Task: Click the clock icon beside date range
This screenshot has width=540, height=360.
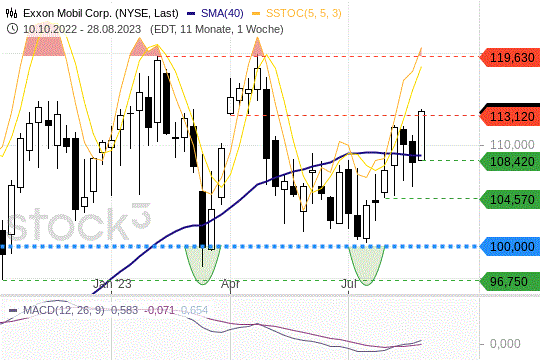Action: [12, 29]
